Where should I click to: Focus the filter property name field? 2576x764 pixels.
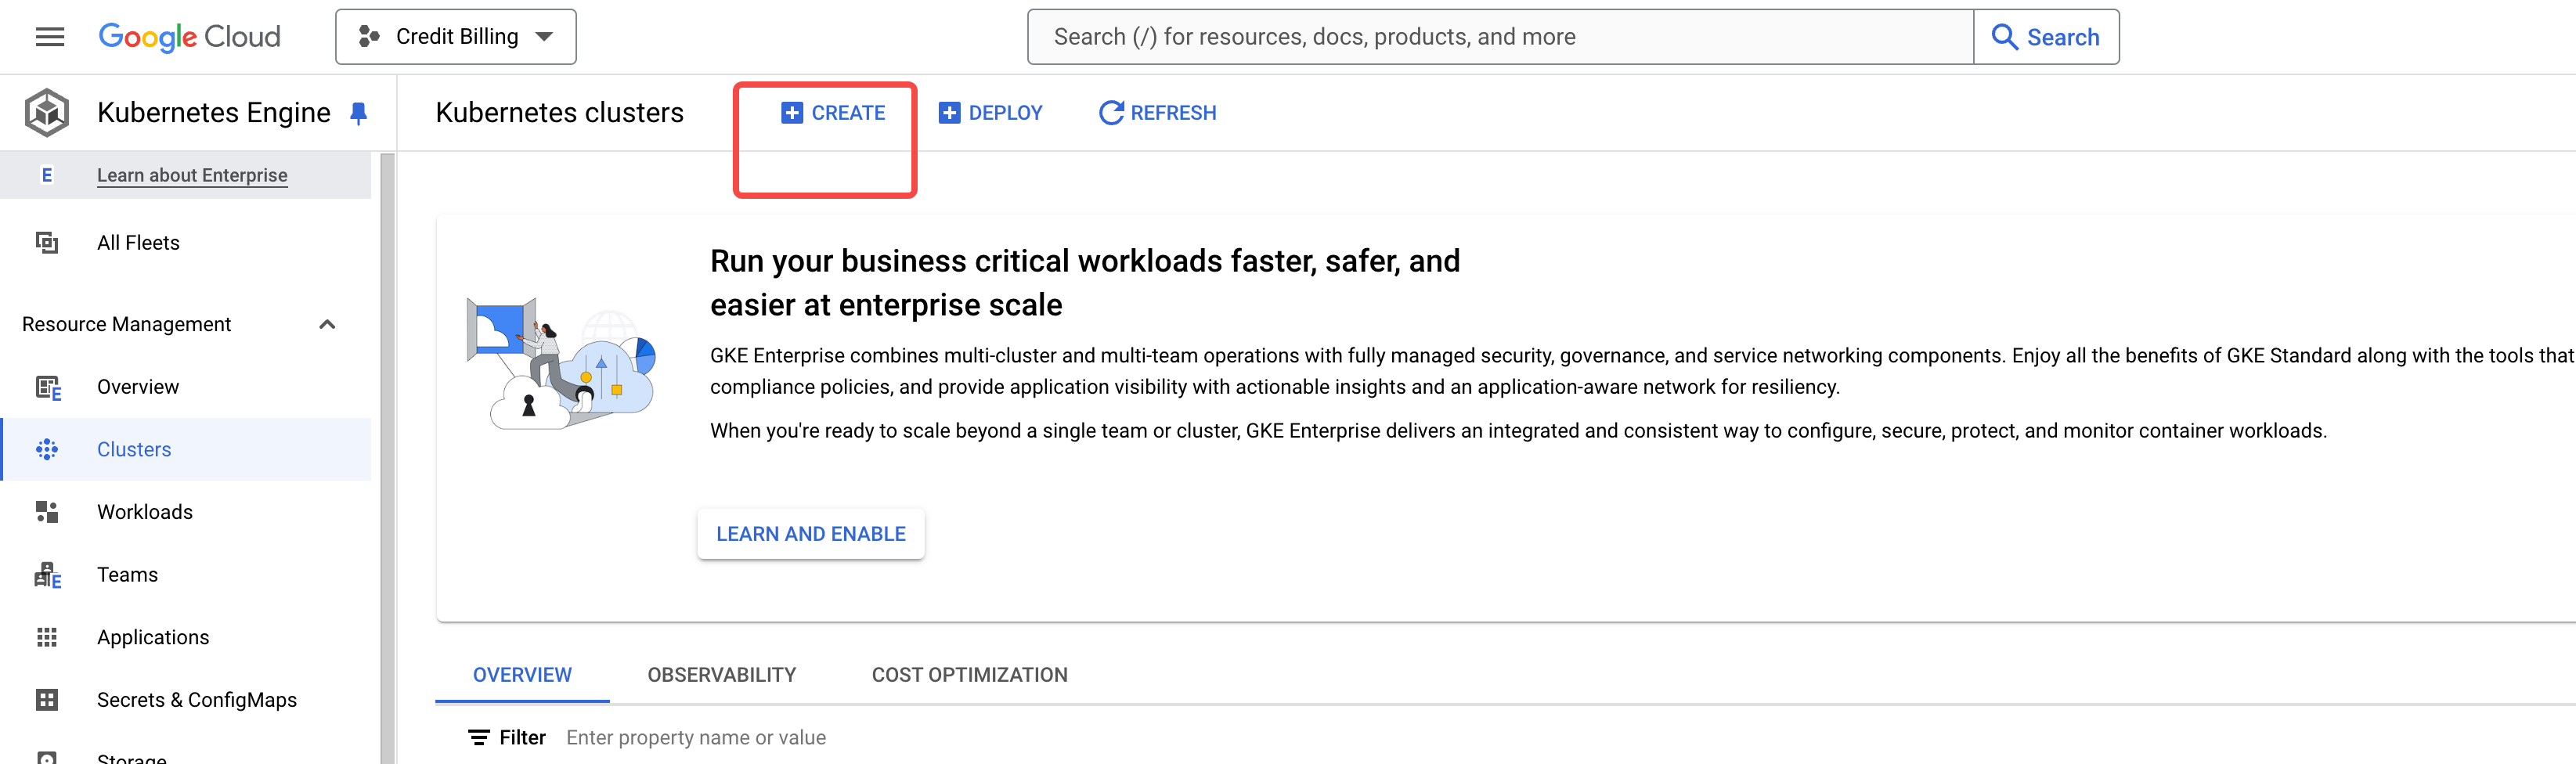[696, 738]
